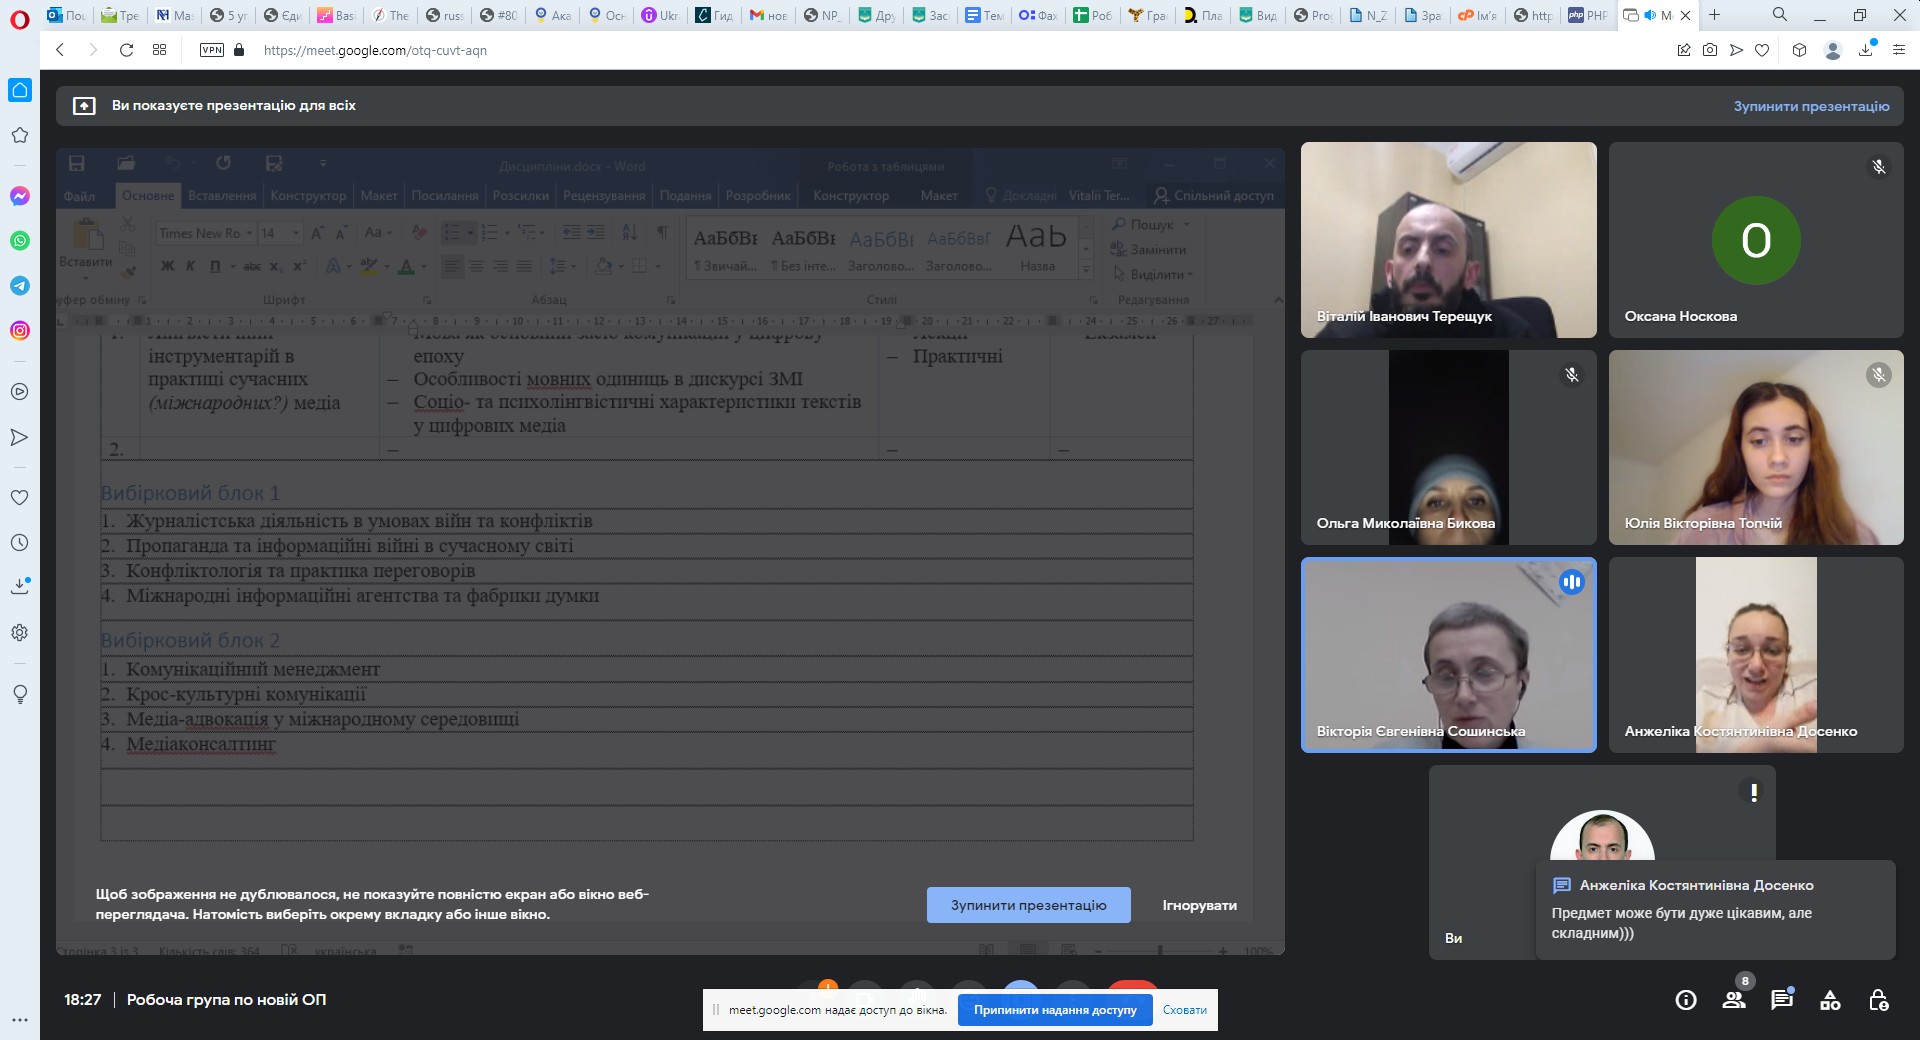Image resolution: width=1920 pixels, height=1040 pixels.
Task: Open the Opera main menu logo
Action: (20, 16)
